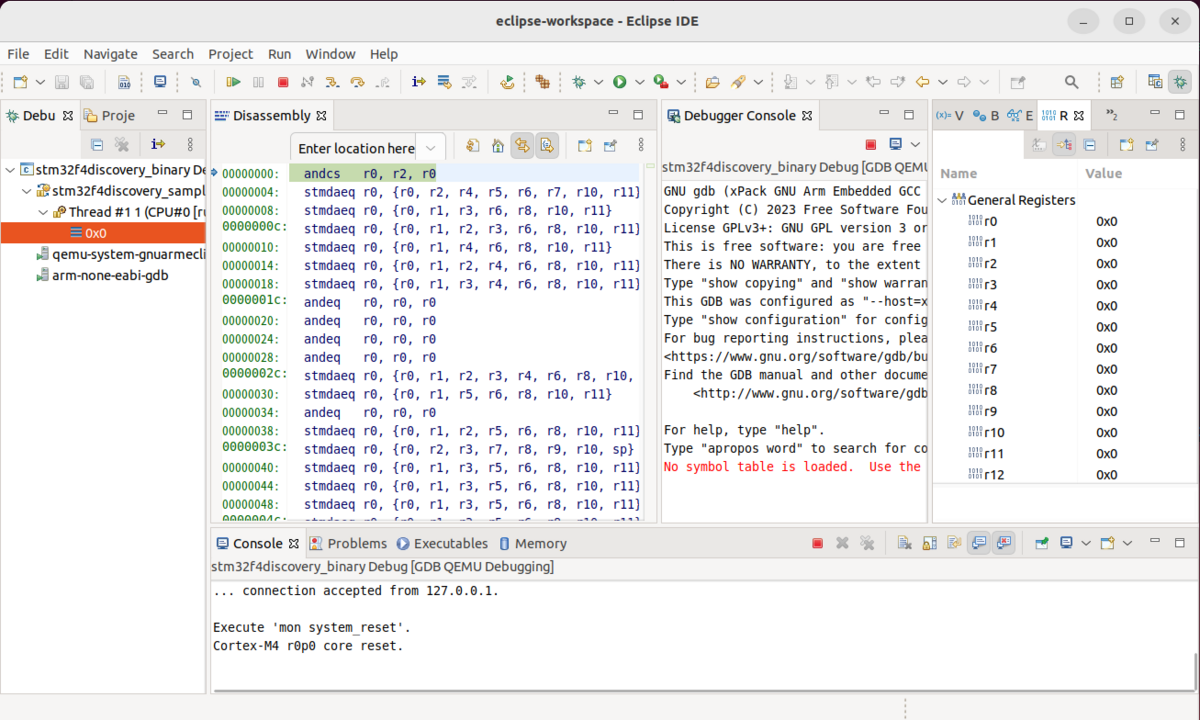Image resolution: width=1200 pixels, height=720 pixels.
Task: Terminate process from bottom Console toolbar
Action: coord(817,543)
